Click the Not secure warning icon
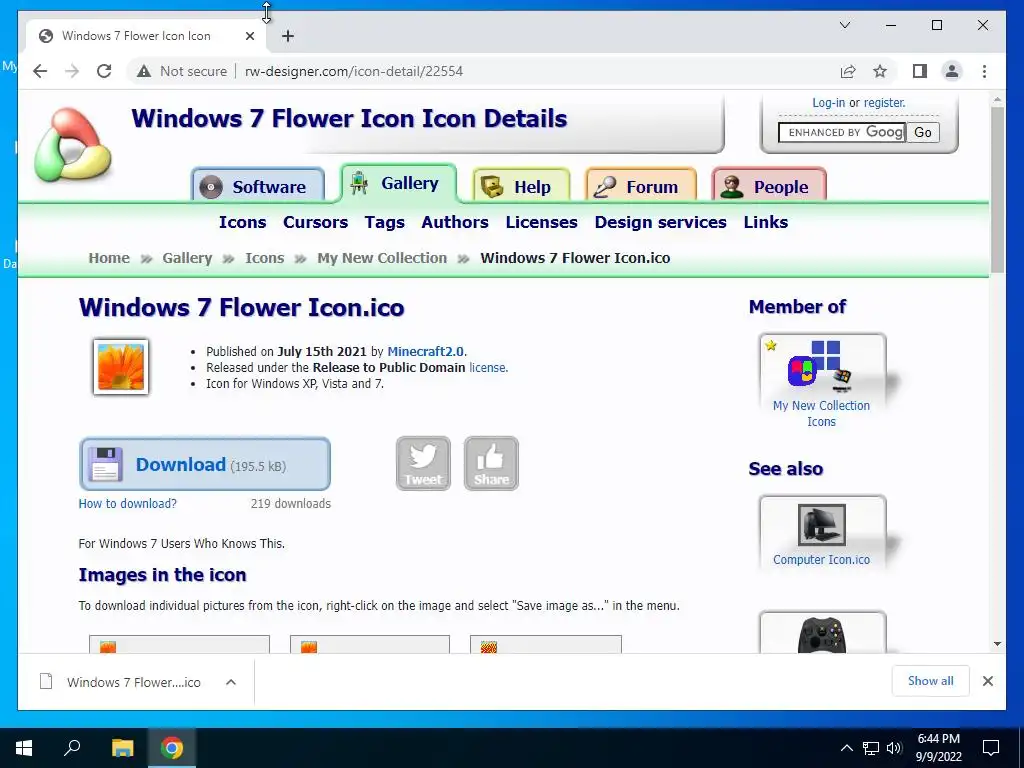The image size is (1024, 768). click(x=144, y=71)
